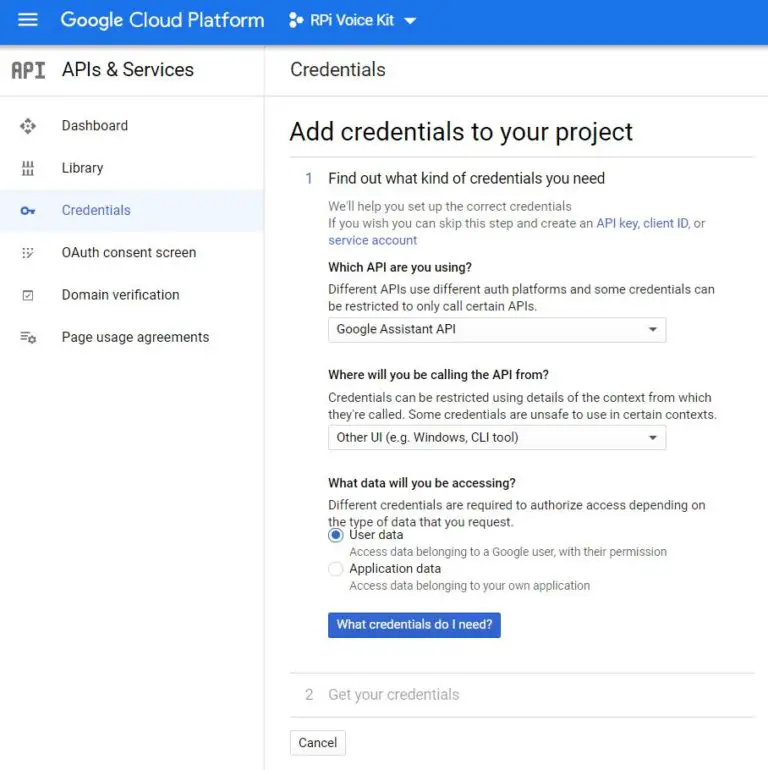Click the API key link

coord(617,223)
